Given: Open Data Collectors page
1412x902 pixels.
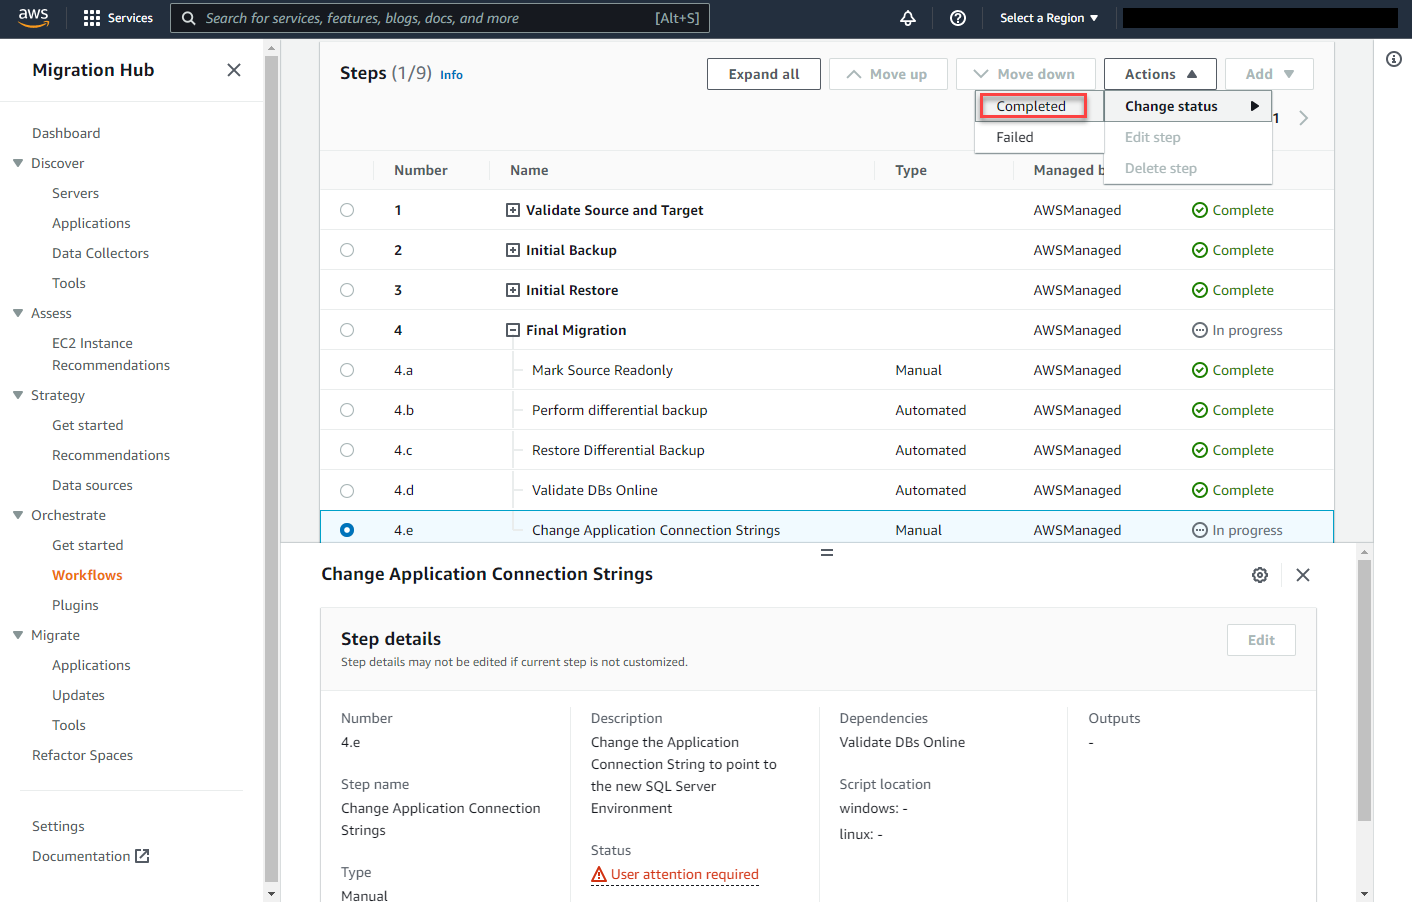Looking at the screenshot, I should click(x=100, y=253).
